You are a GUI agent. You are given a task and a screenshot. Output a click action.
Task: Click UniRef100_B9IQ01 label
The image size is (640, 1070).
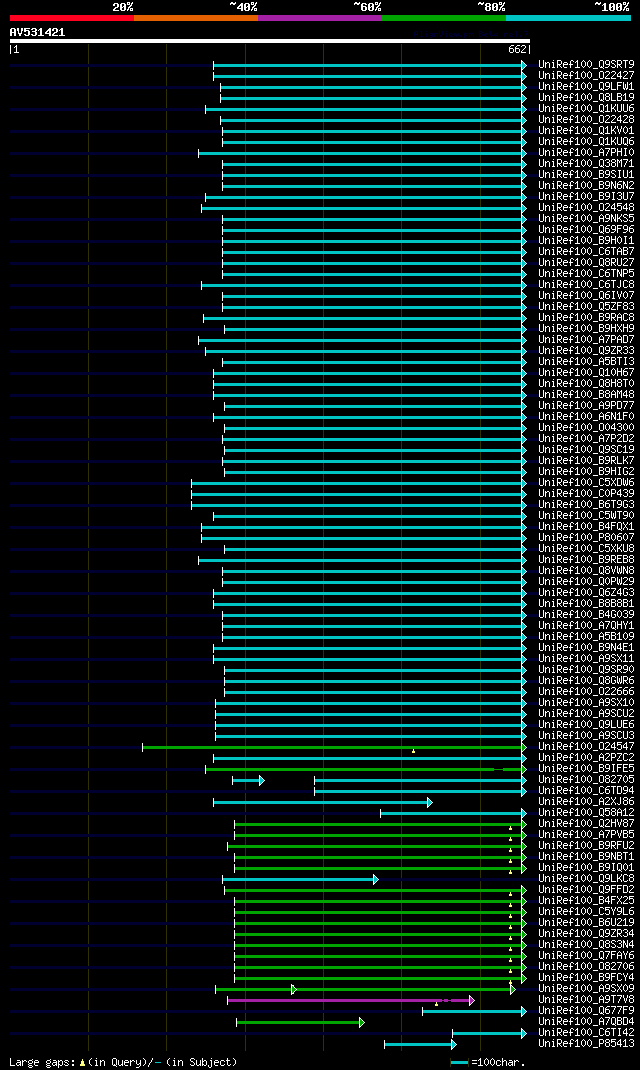click(586, 867)
